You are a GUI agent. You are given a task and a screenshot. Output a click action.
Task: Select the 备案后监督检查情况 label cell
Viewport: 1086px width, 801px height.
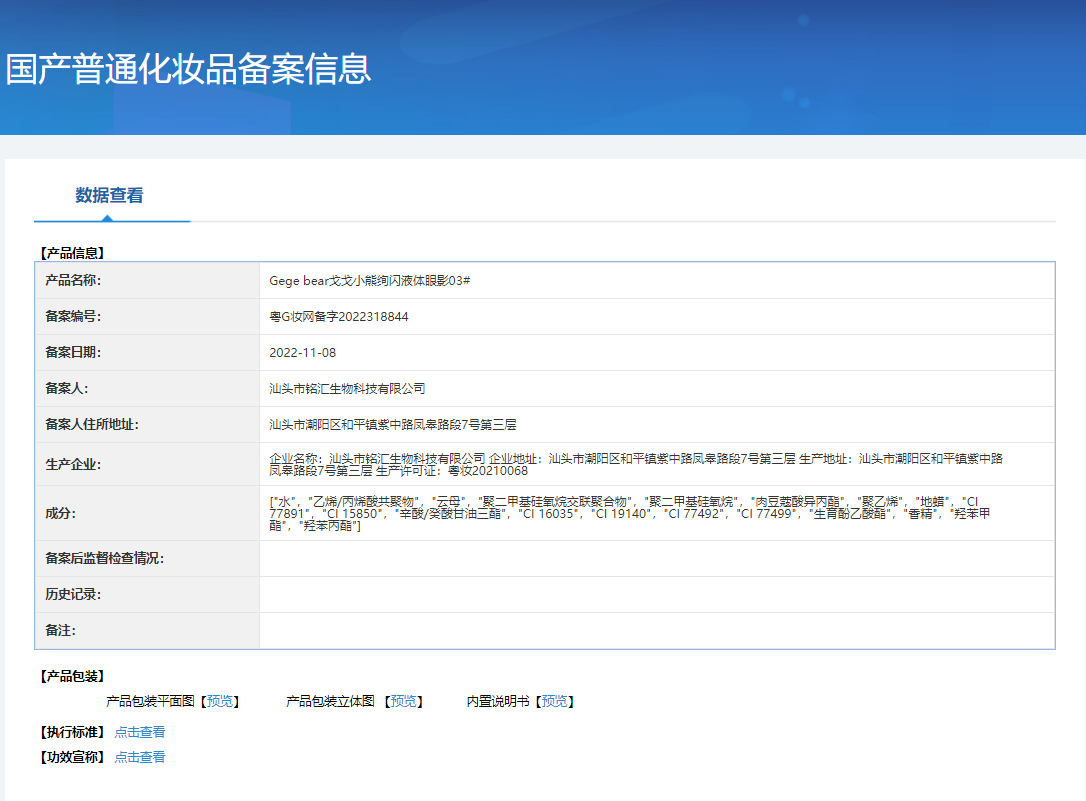[148, 558]
